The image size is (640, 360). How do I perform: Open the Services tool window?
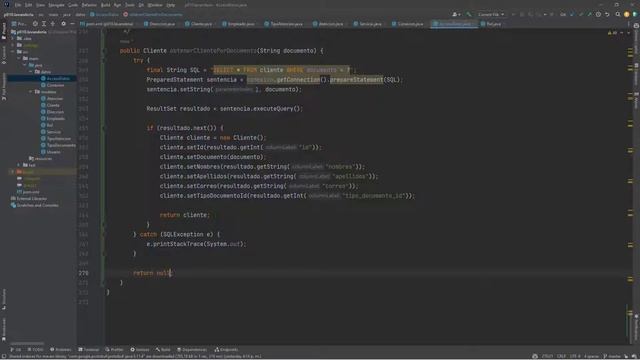click(x=140, y=349)
